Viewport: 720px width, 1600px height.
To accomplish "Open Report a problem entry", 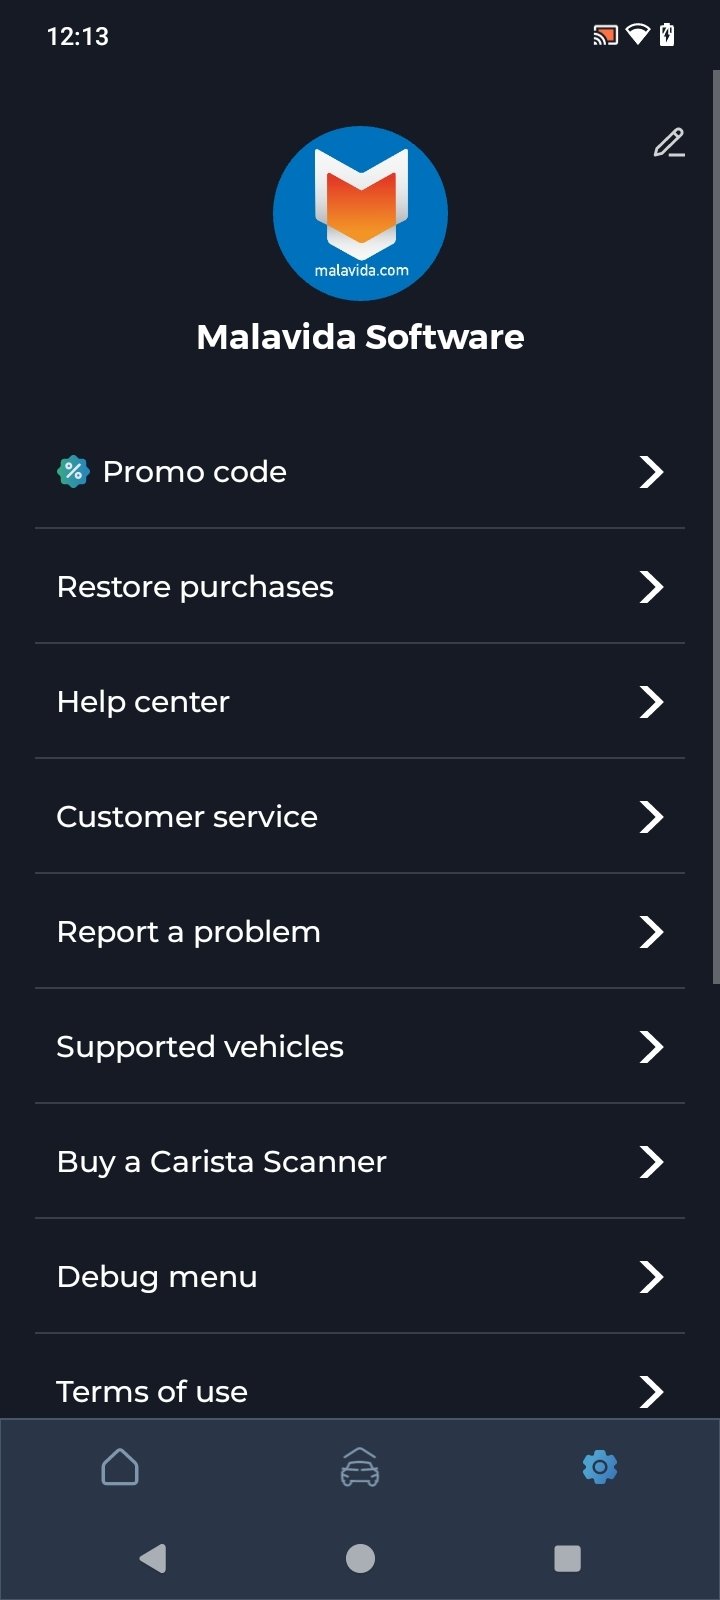I will (189, 932).
